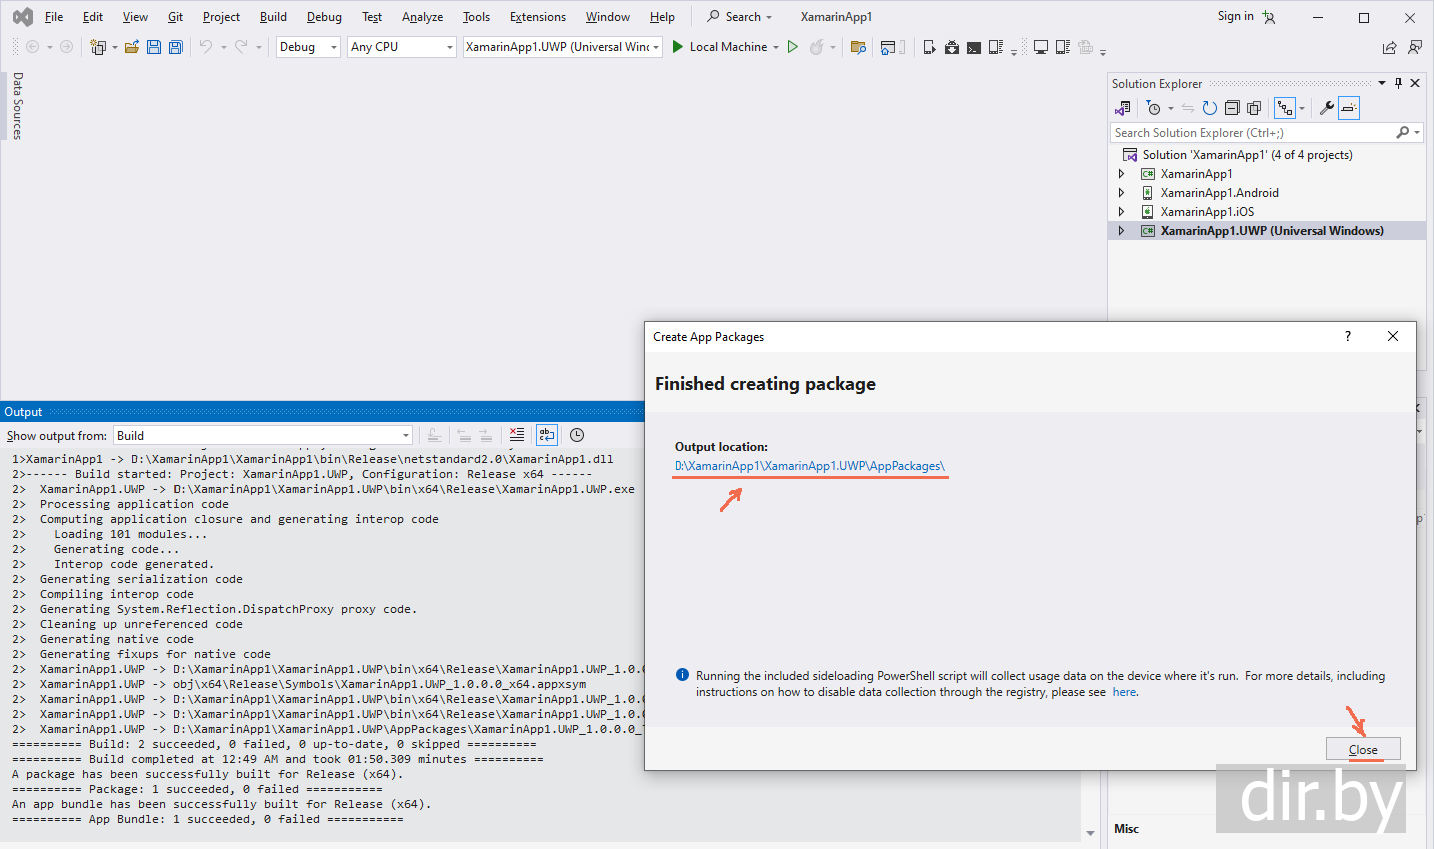Click the Find in Files toolbar icon

[858, 47]
